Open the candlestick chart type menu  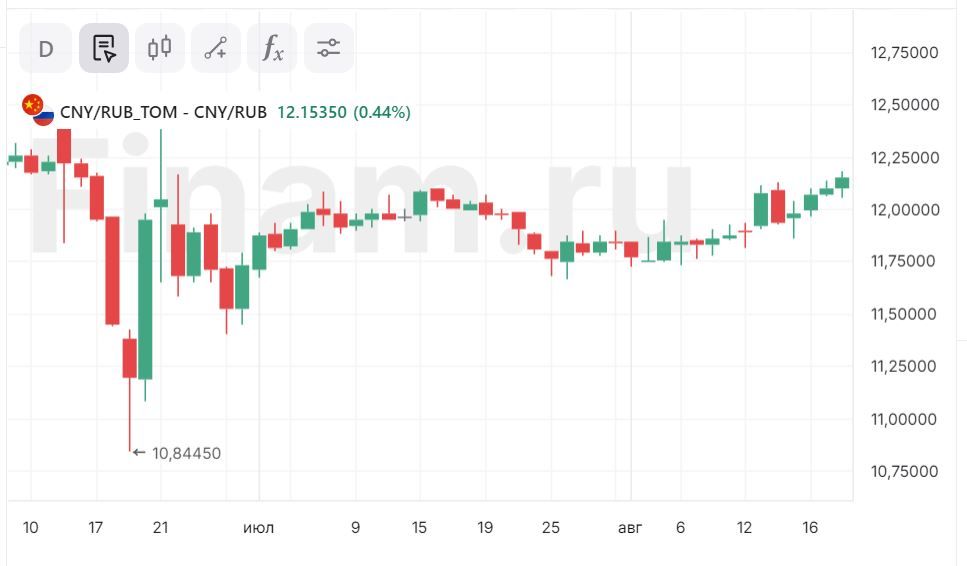(160, 48)
